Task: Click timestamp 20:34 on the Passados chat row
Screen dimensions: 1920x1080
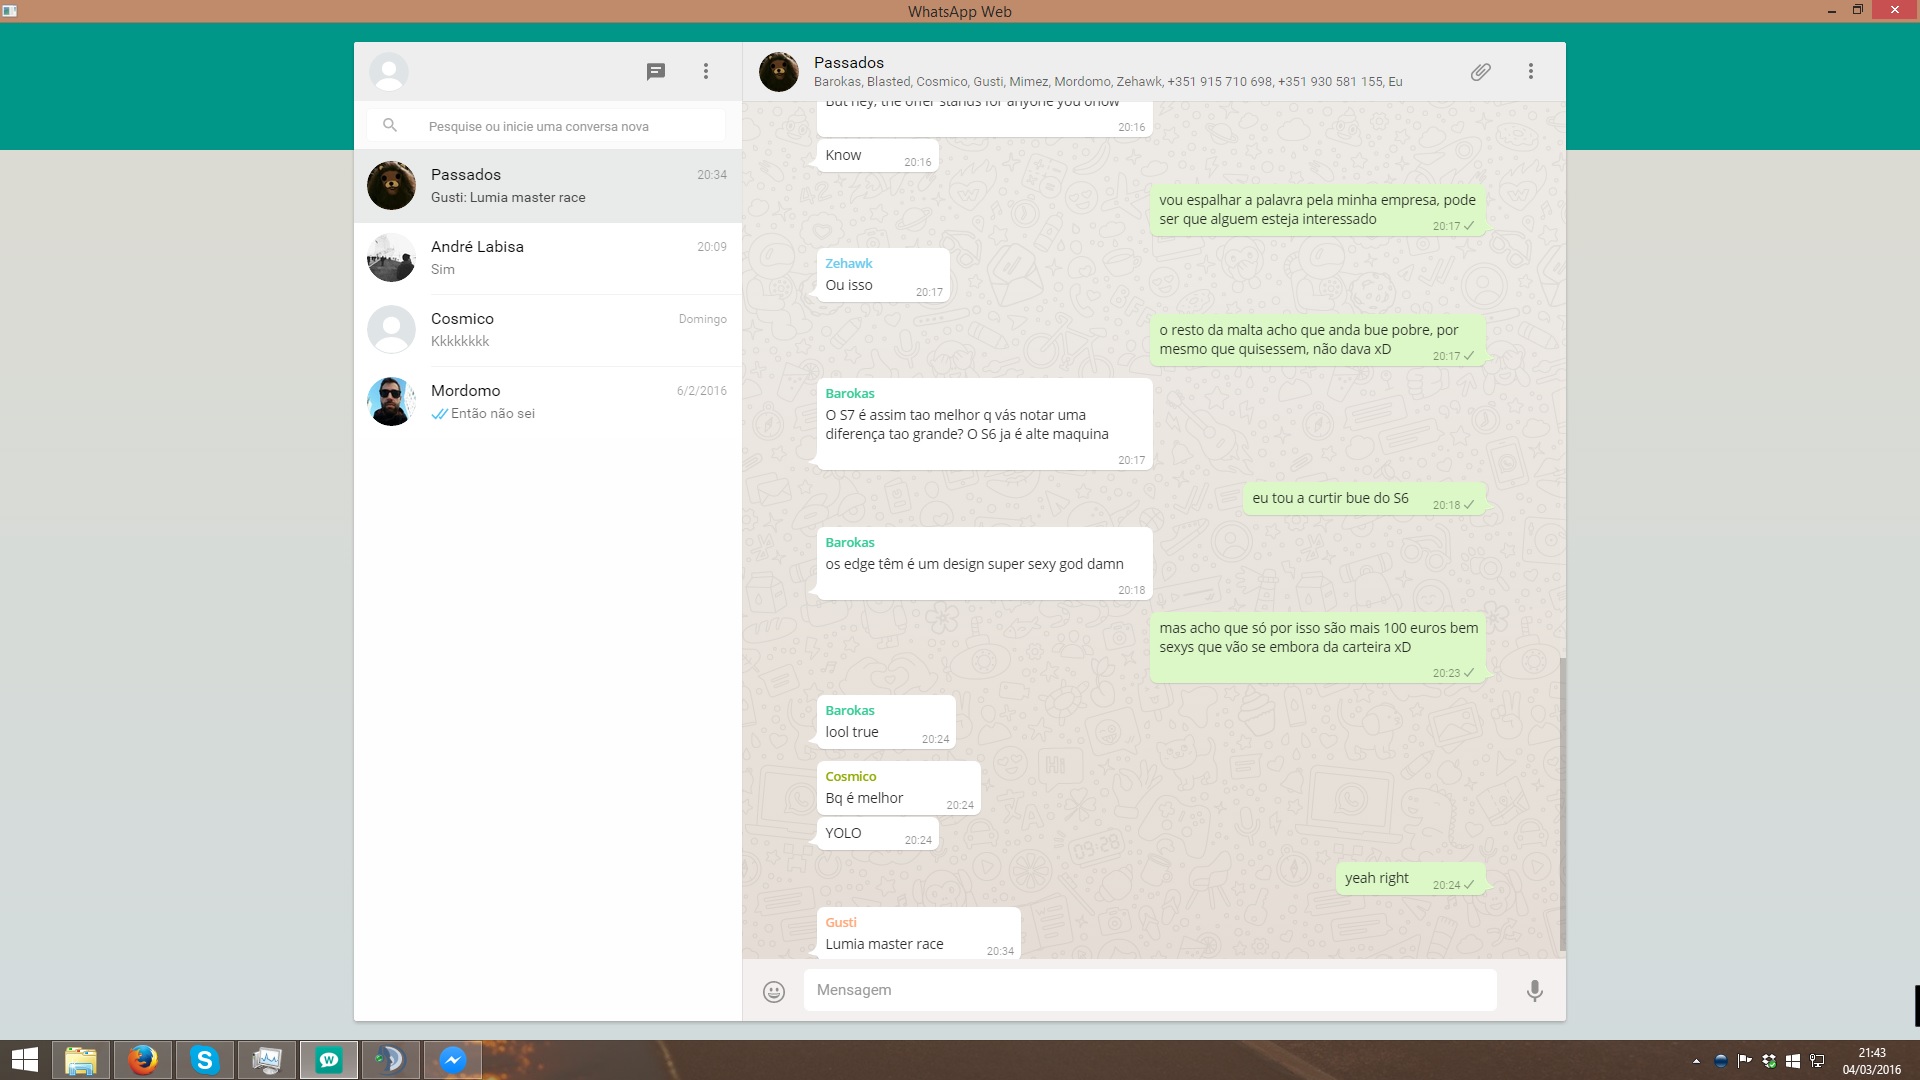Action: 712,175
